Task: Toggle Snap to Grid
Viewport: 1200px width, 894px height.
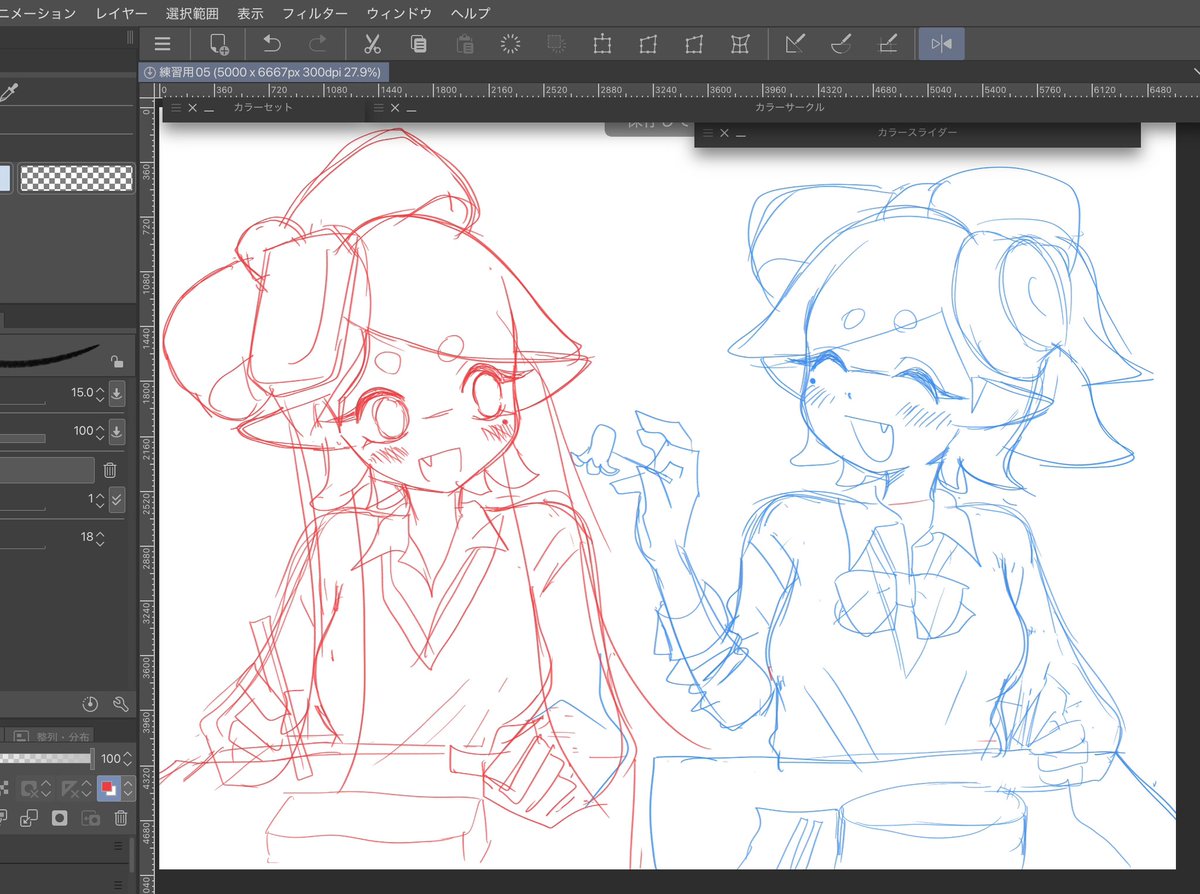Action: (887, 43)
